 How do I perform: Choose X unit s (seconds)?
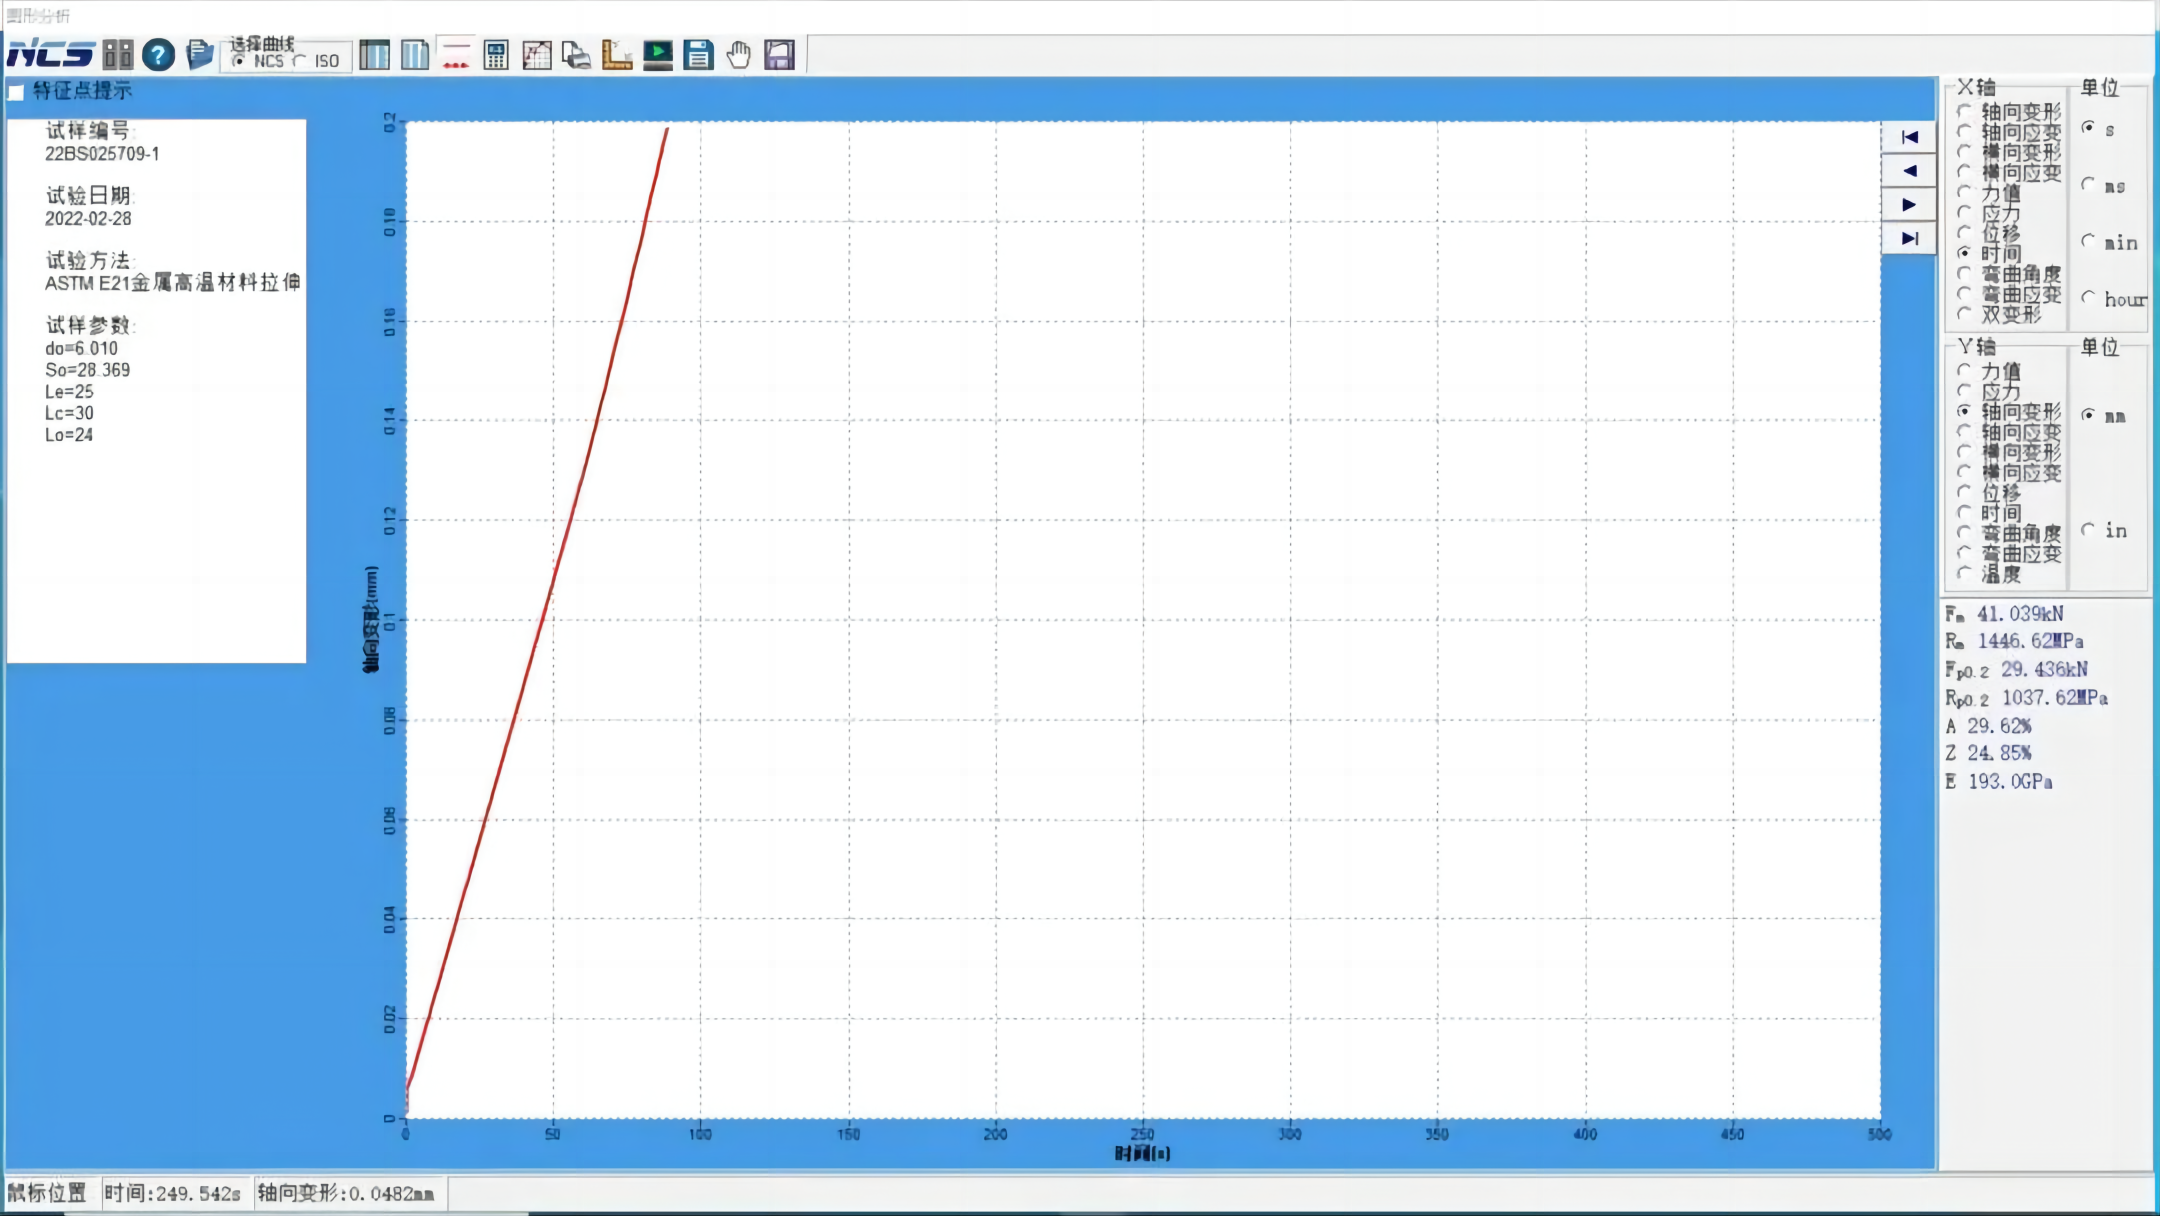[x=2088, y=128]
